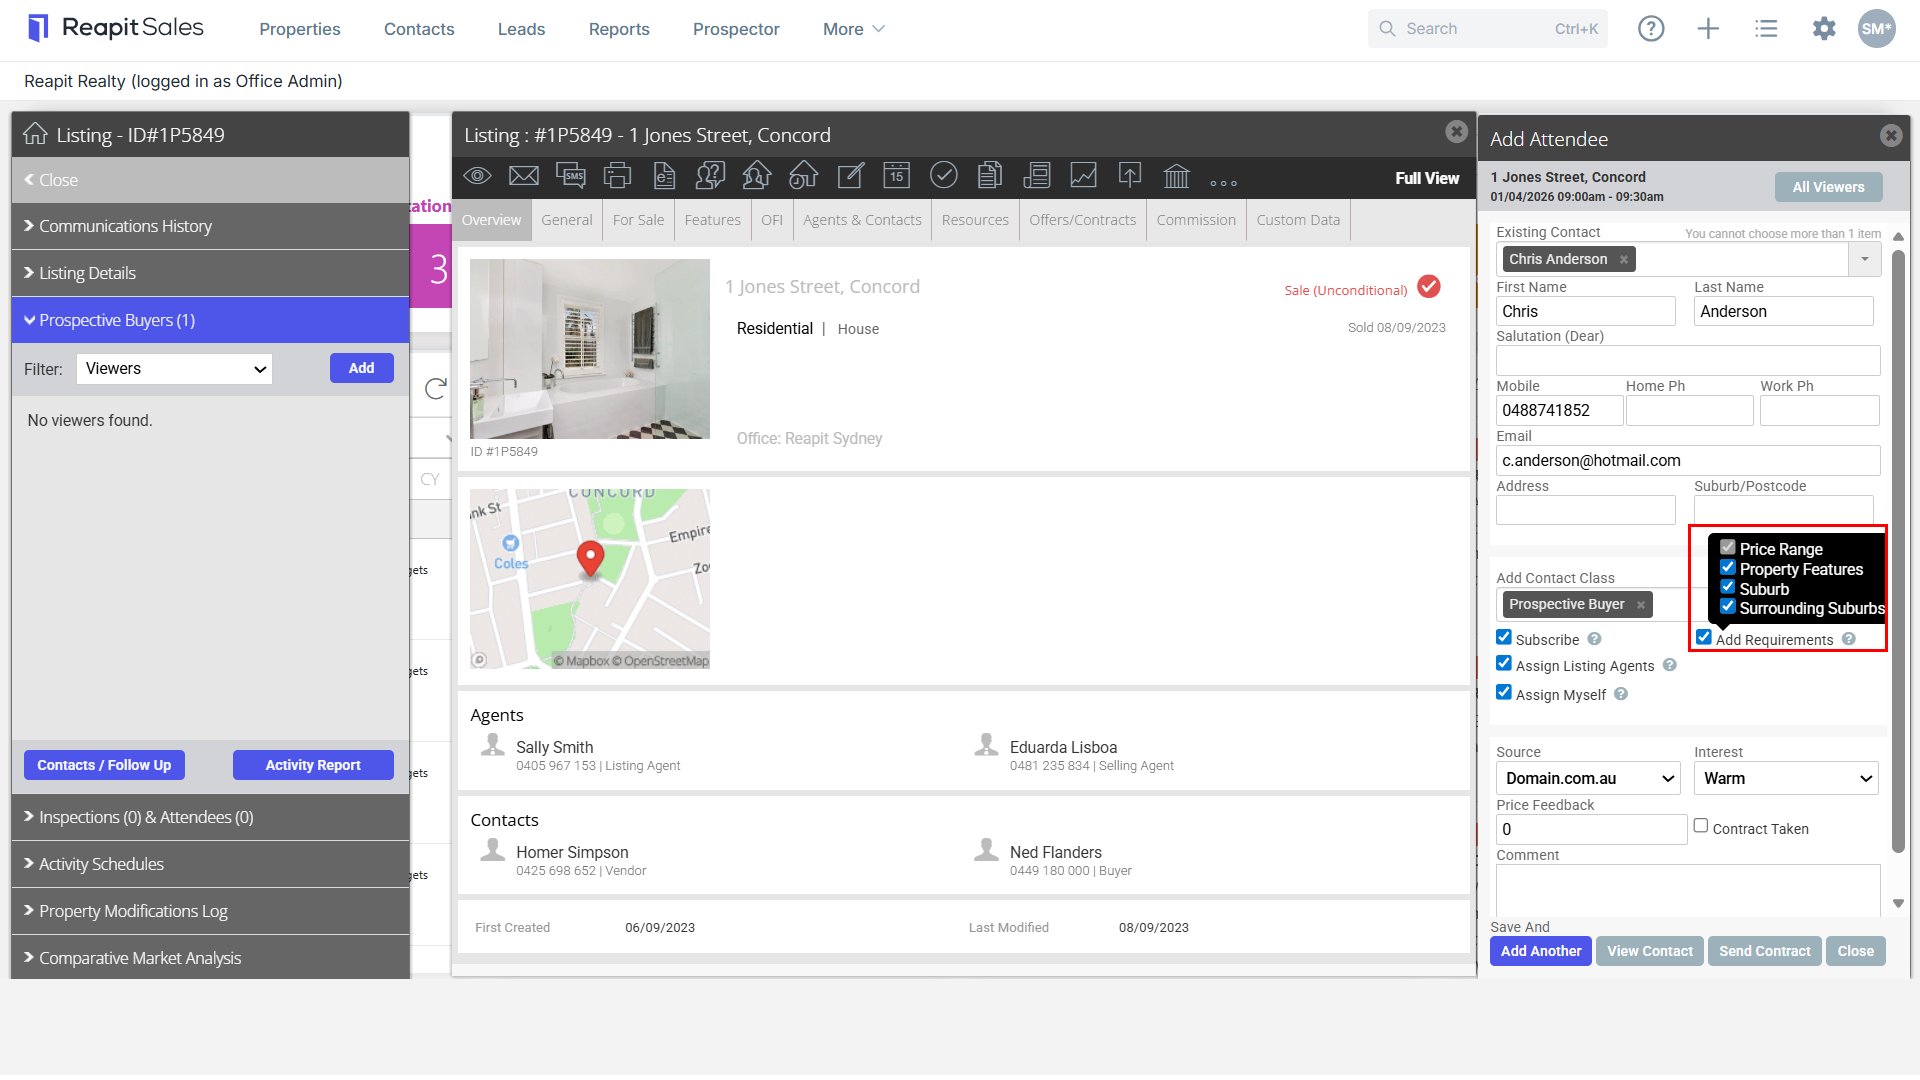
Task: Click the Activity Report button
Action: [x=313, y=765]
